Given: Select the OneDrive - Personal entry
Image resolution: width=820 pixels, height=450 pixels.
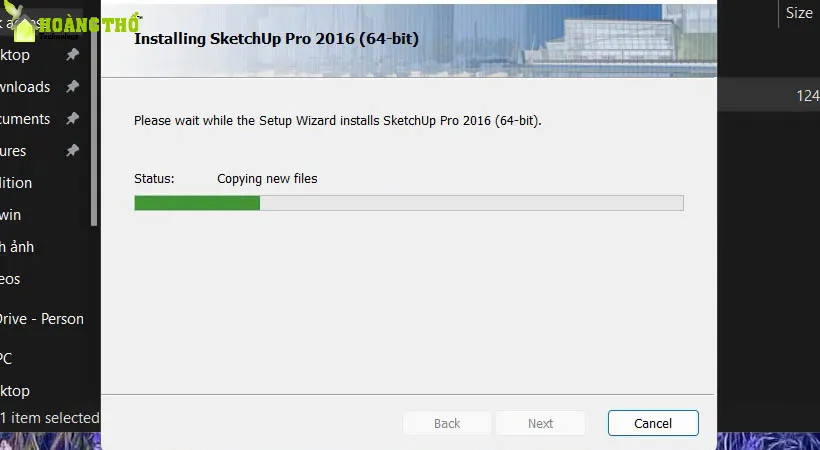Looking at the screenshot, I should tap(42, 319).
